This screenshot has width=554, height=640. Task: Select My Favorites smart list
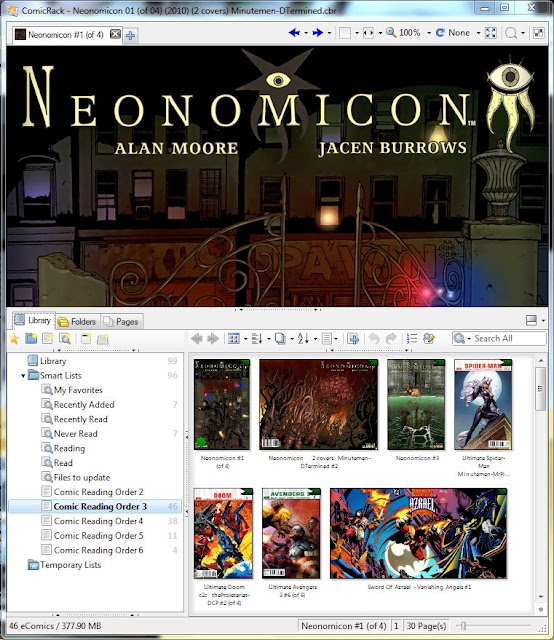click(78, 390)
